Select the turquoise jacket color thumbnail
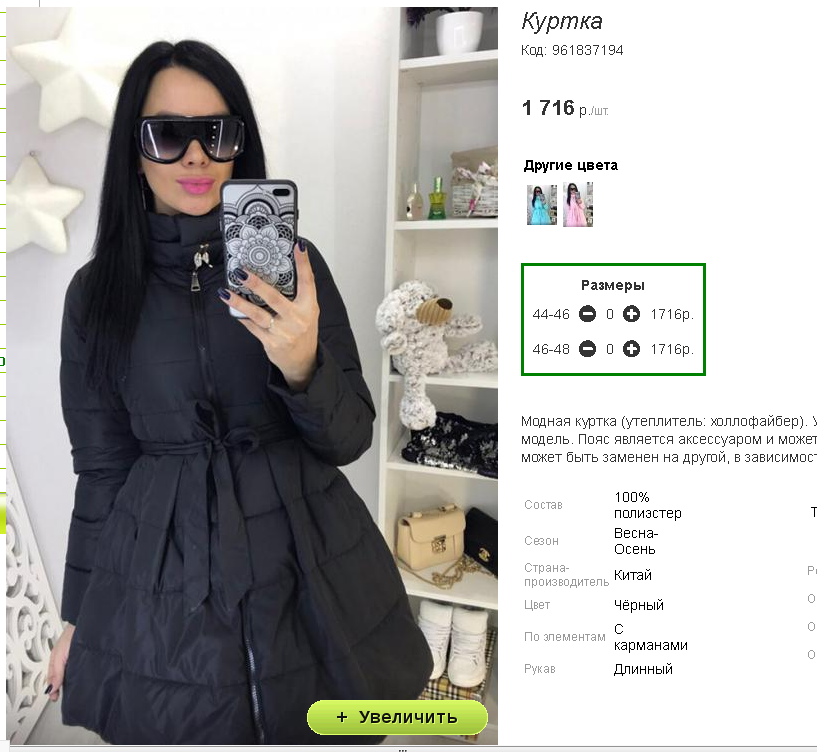 (x=542, y=204)
